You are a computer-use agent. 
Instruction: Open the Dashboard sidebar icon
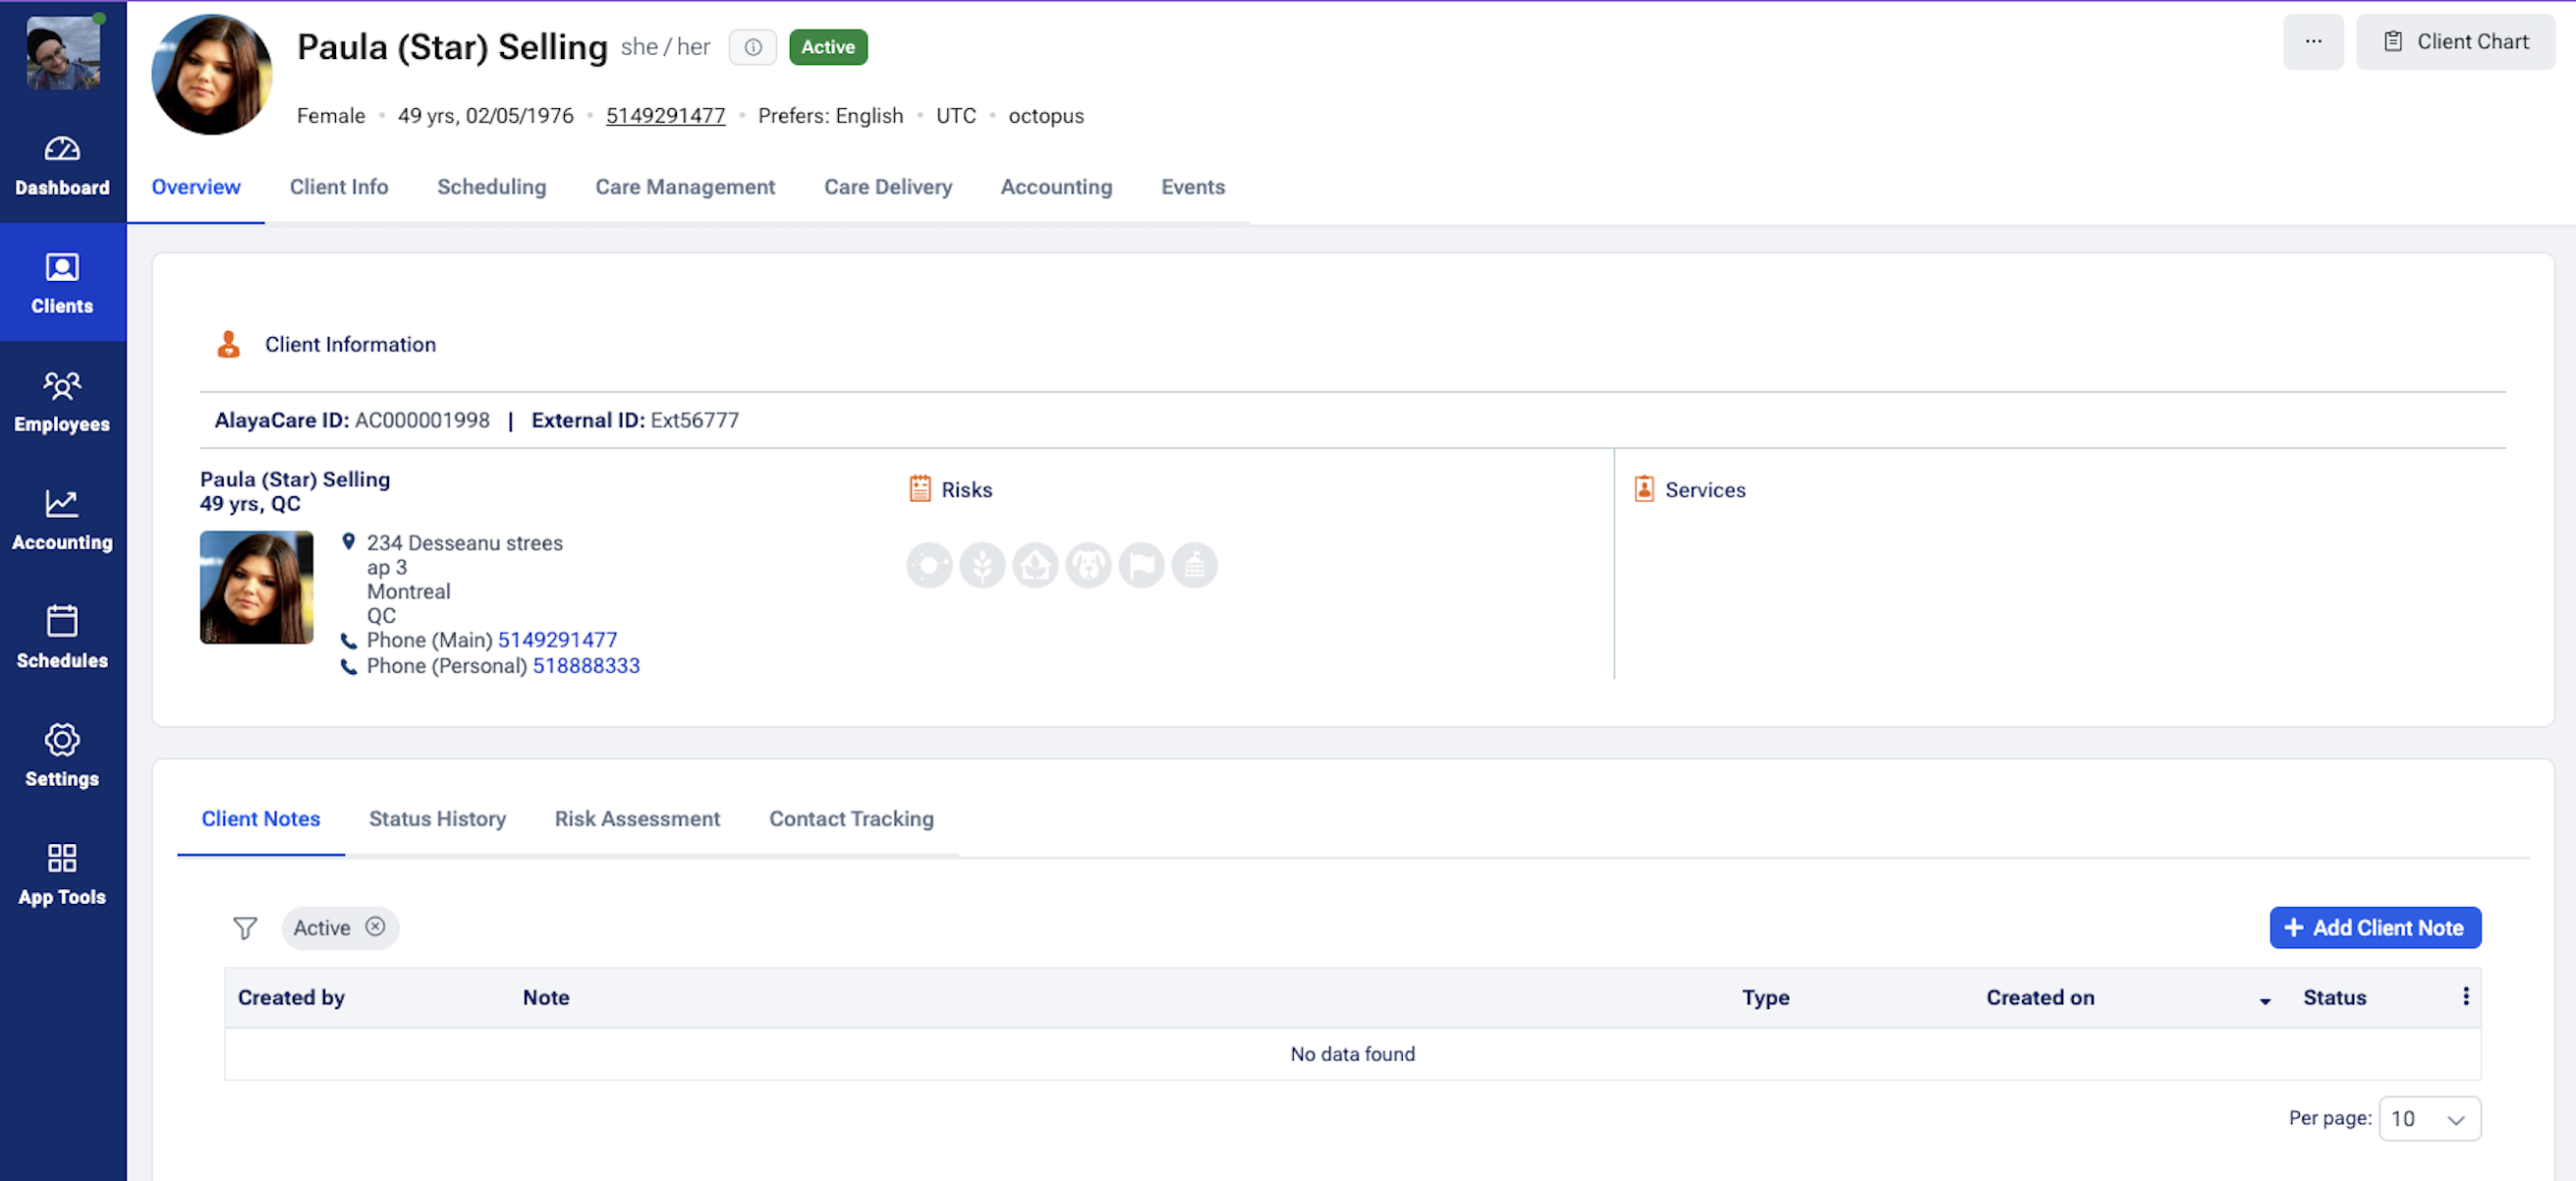[x=62, y=165]
